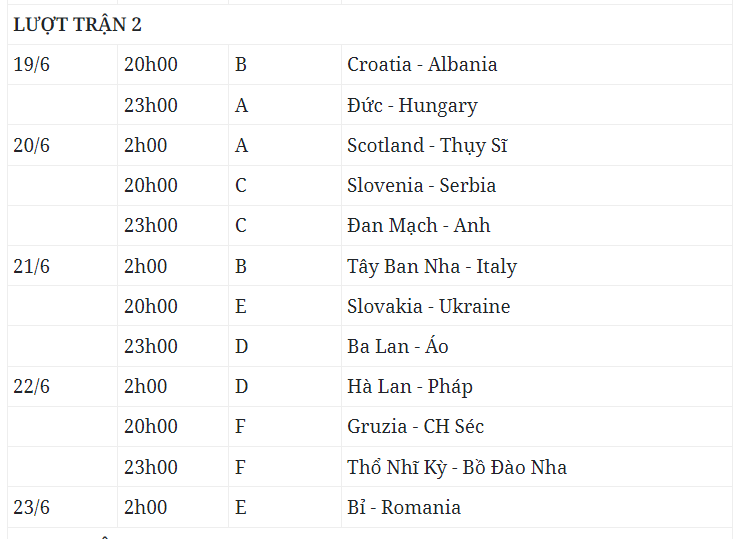This screenshot has height=539, width=740.
Task: Select group B cell for Tây Ban Nha match
Action: 241,267
